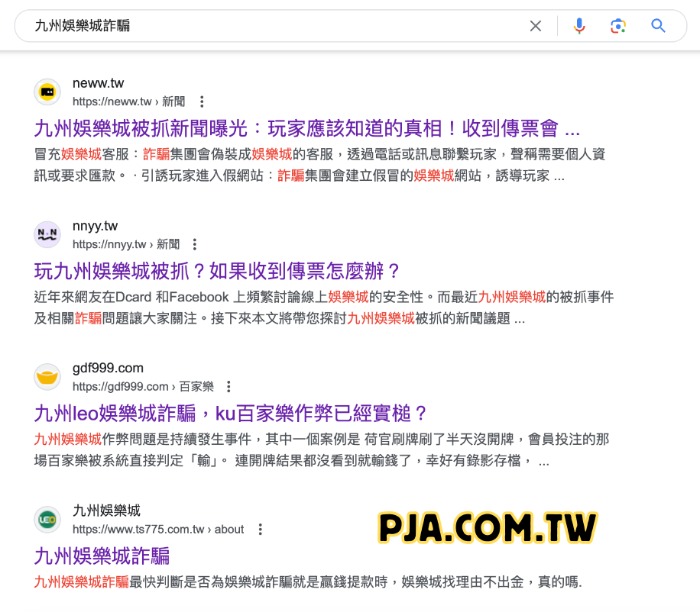The width and height of the screenshot is (700, 612).
Task: Click the gdf999.com site name
Action: pos(108,368)
